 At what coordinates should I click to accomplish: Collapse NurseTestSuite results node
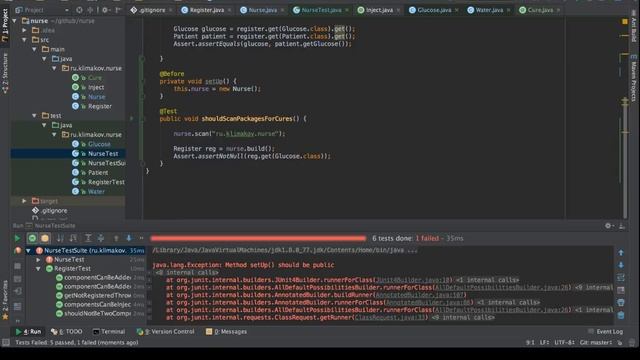[29, 251]
